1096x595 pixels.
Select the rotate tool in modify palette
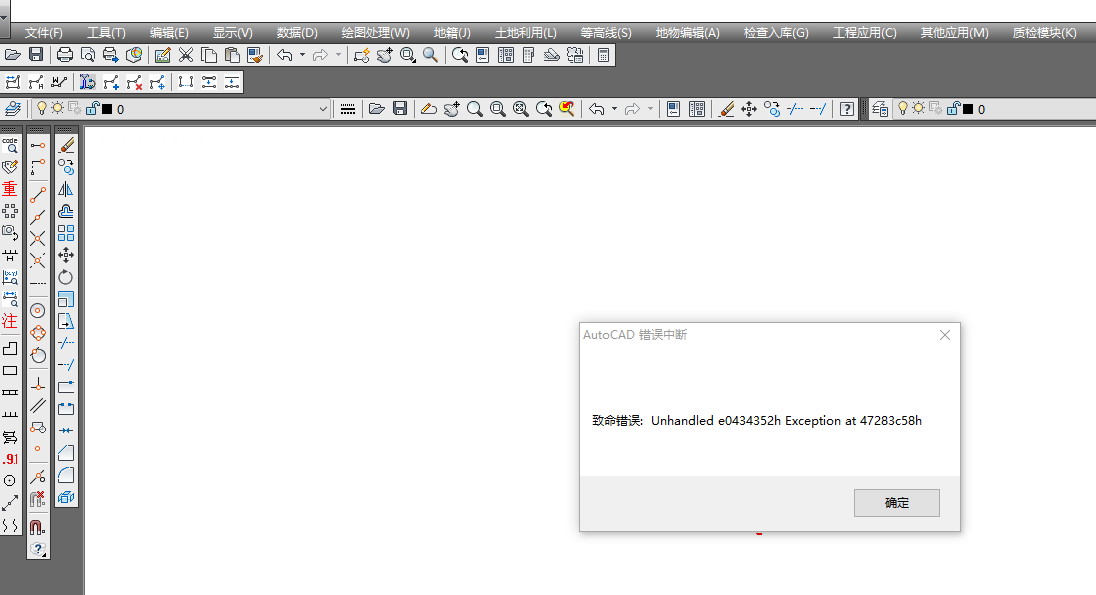click(66, 277)
